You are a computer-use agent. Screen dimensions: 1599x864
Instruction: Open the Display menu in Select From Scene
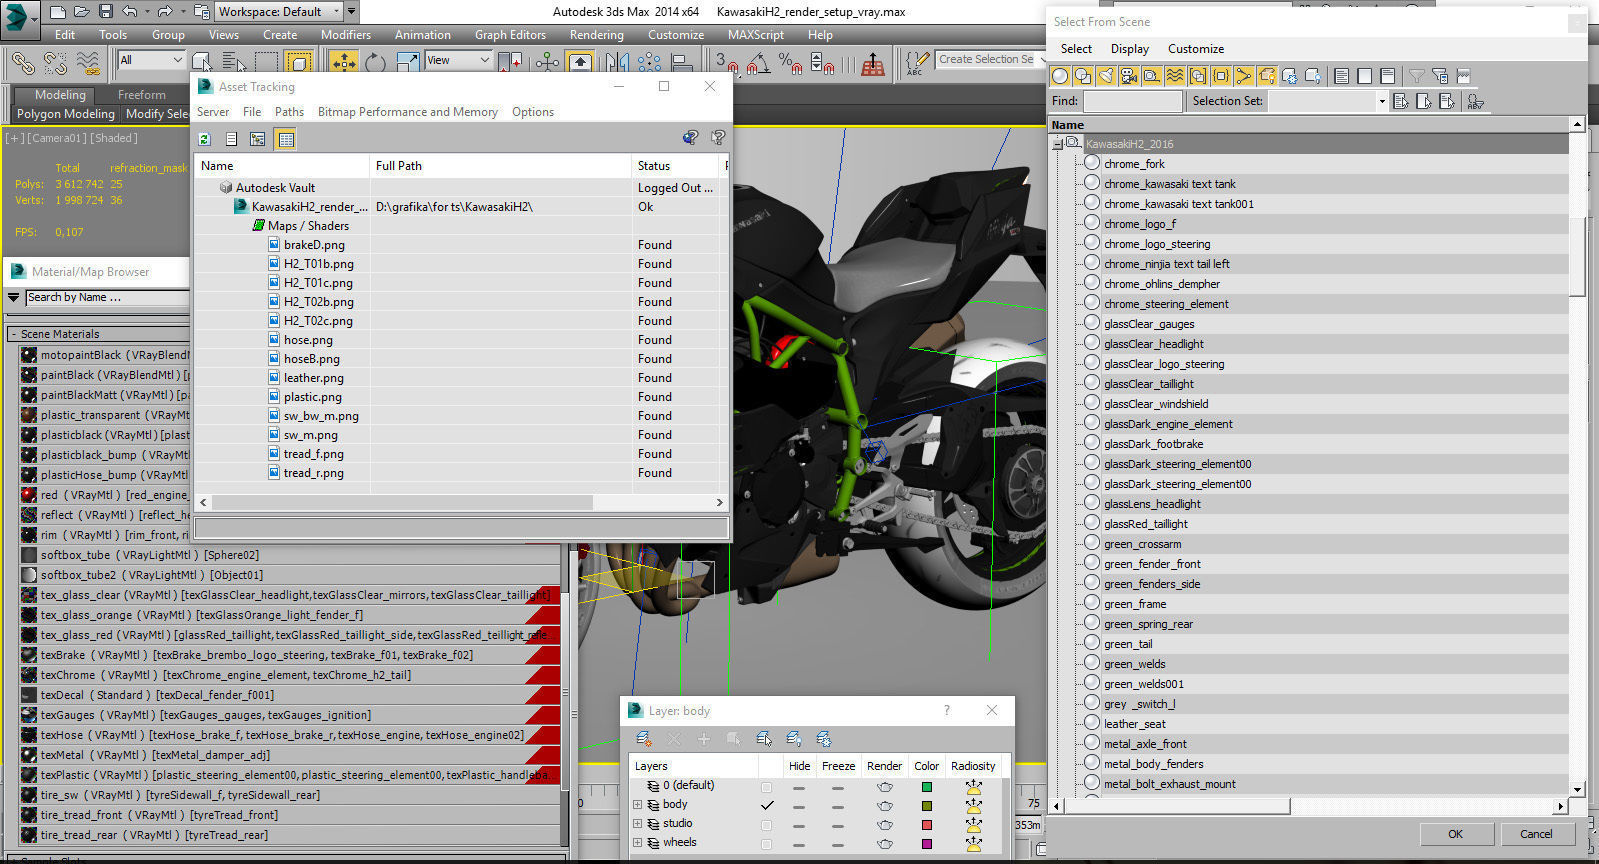[1129, 48]
